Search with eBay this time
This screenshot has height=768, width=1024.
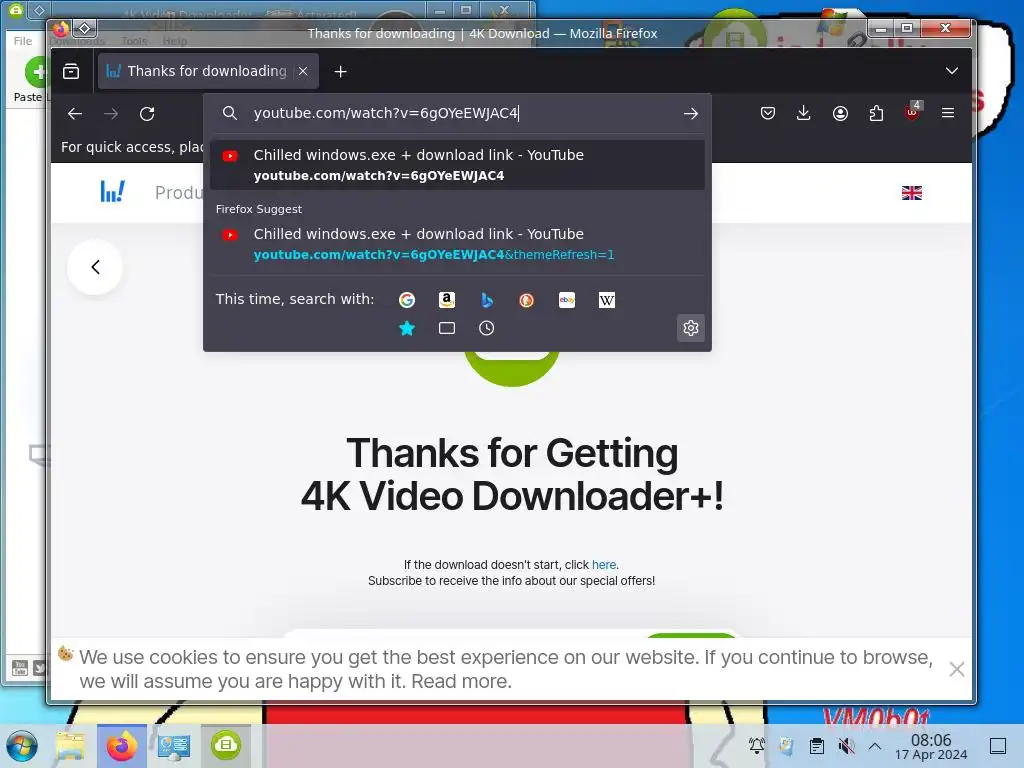point(567,300)
